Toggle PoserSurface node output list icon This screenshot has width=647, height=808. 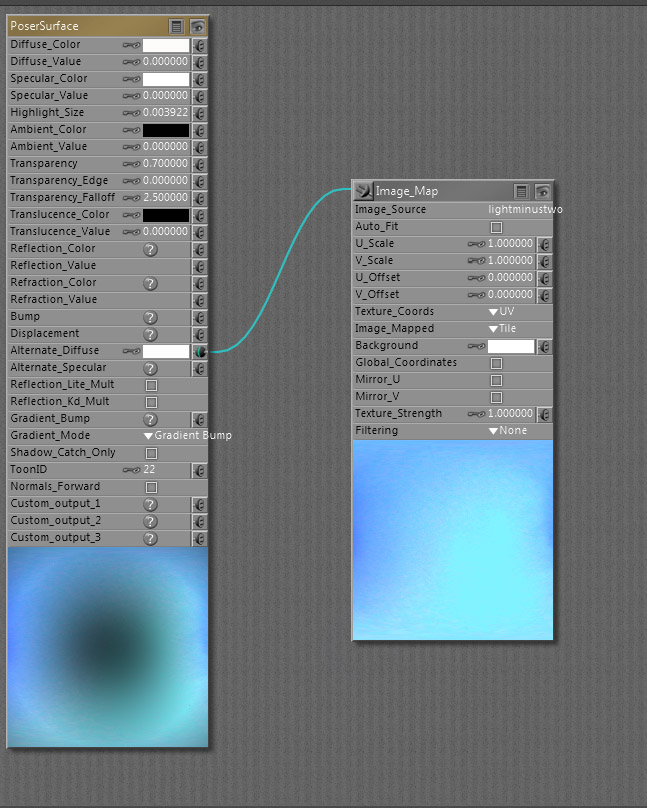[x=177, y=27]
